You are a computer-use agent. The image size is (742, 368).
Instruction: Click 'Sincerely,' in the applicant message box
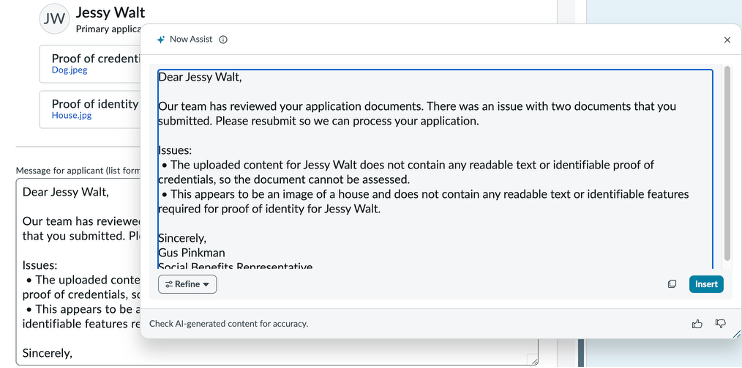[47, 353]
